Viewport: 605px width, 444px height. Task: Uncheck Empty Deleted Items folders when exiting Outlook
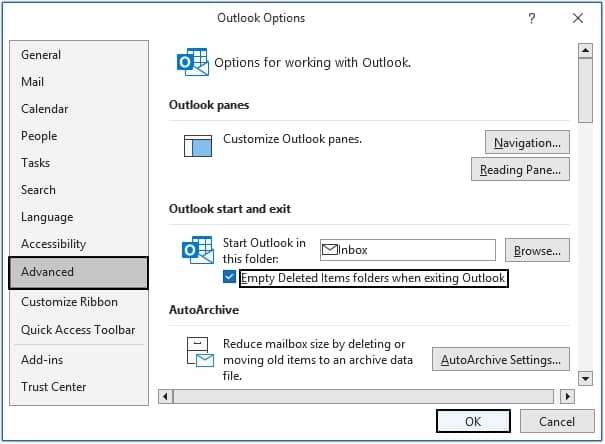[229, 277]
